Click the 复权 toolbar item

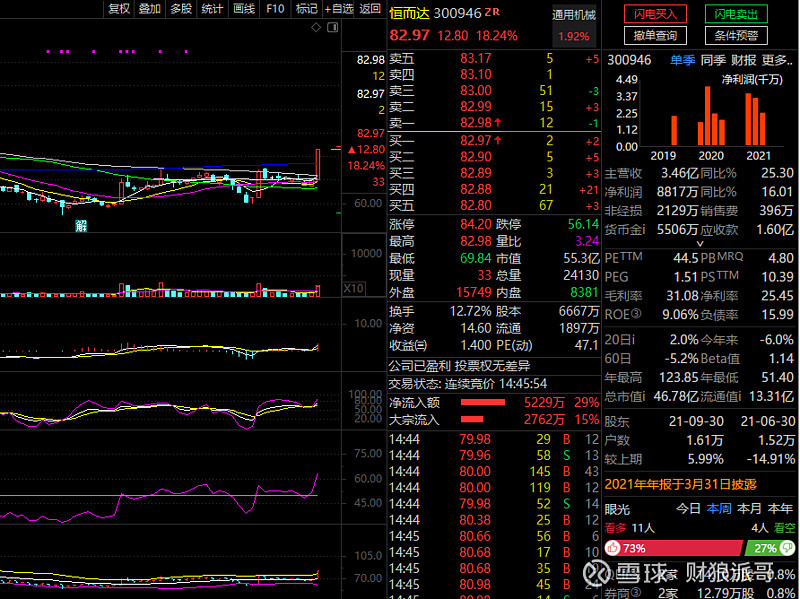119,9
